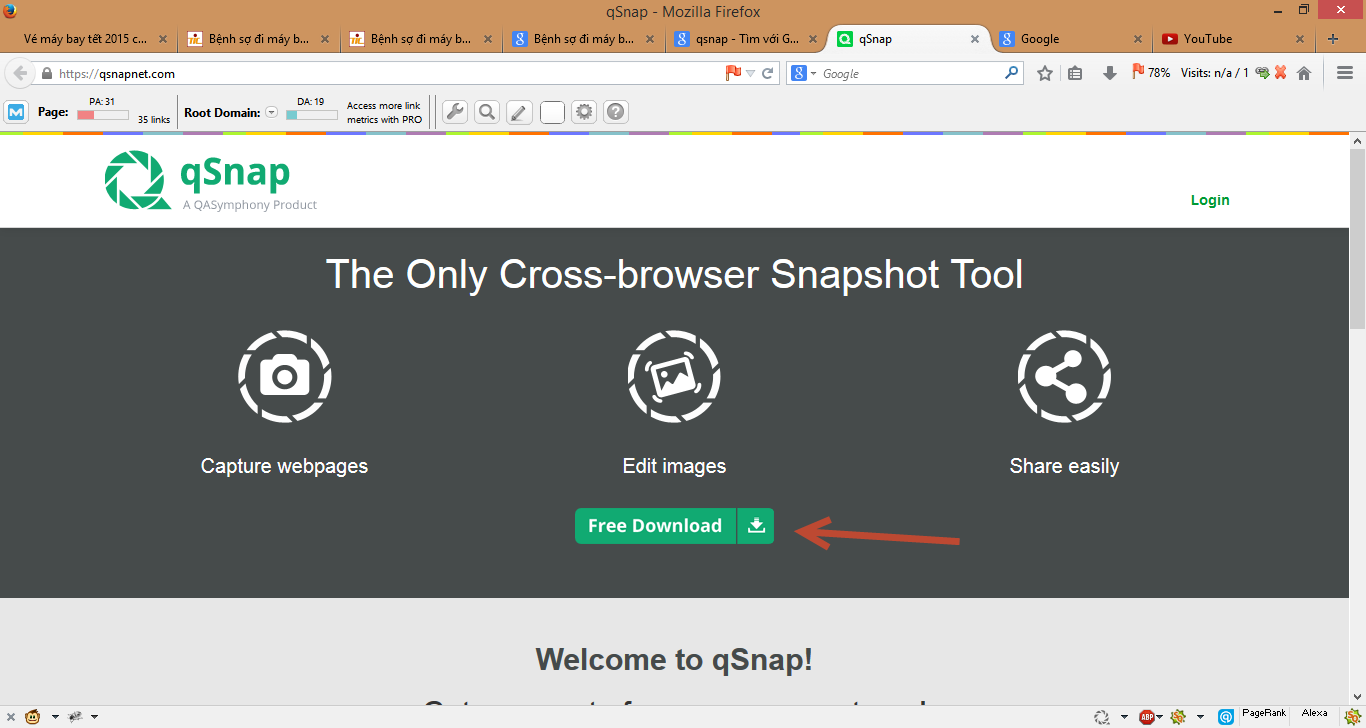Click the red flag icon in the address bar
Image resolution: width=1366 pixels, height=728 pixels.
point(733,73)
